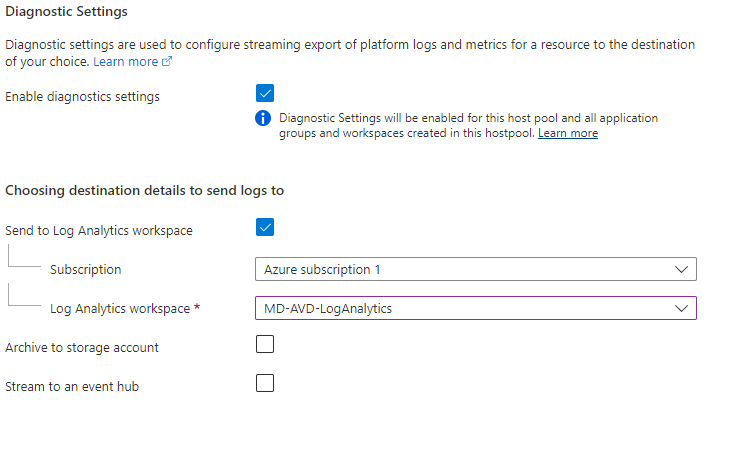This screenshot has width=736, height=466.
Task: Click the blue information icon
Action: 264,118
